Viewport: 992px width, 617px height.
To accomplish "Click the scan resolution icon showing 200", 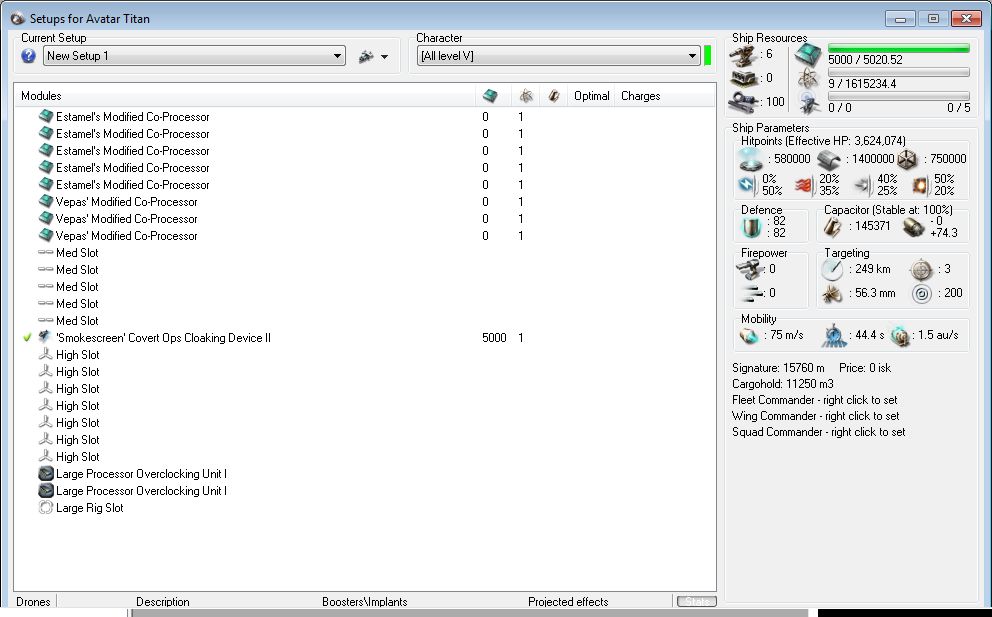I will pos(922,294).
